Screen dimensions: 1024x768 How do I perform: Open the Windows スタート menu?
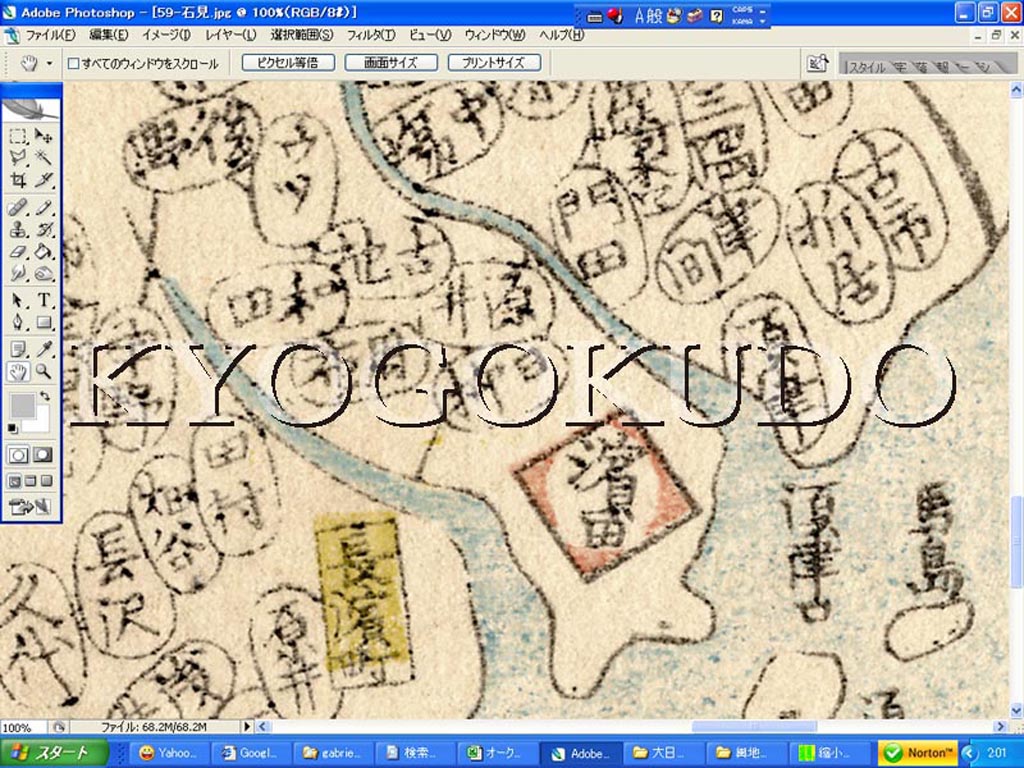pyautogui.click(x=54, y=753)
